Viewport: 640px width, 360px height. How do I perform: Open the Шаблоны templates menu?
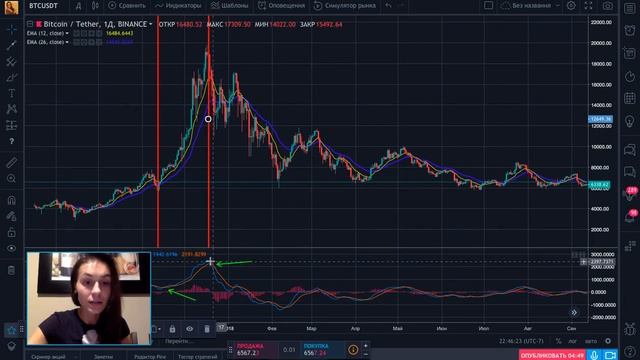click(x=230, y=6)
